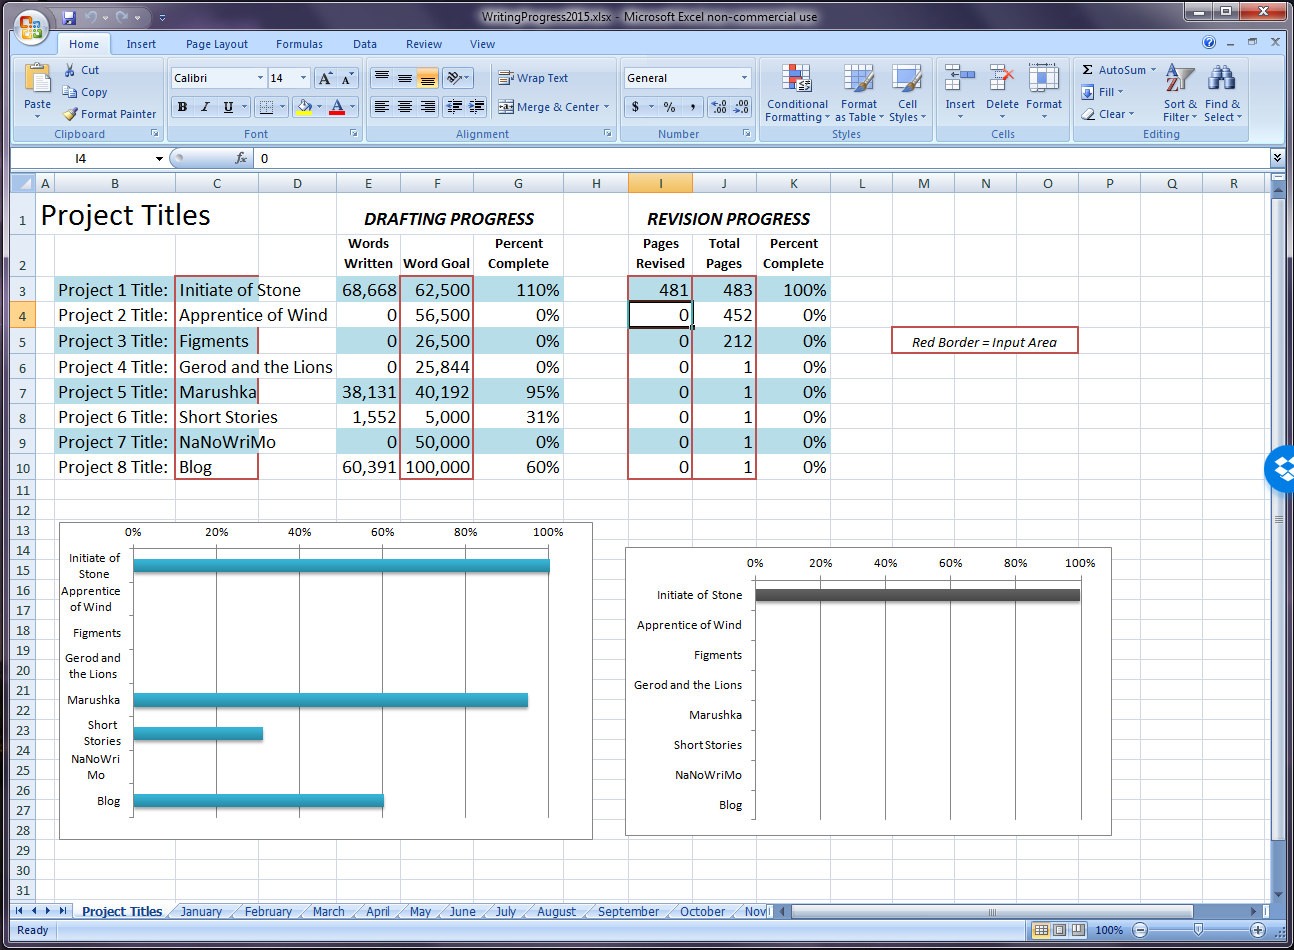1294x950 pixels.
Task: Click the Increase Font Size icon
Action: click(325, 78)
